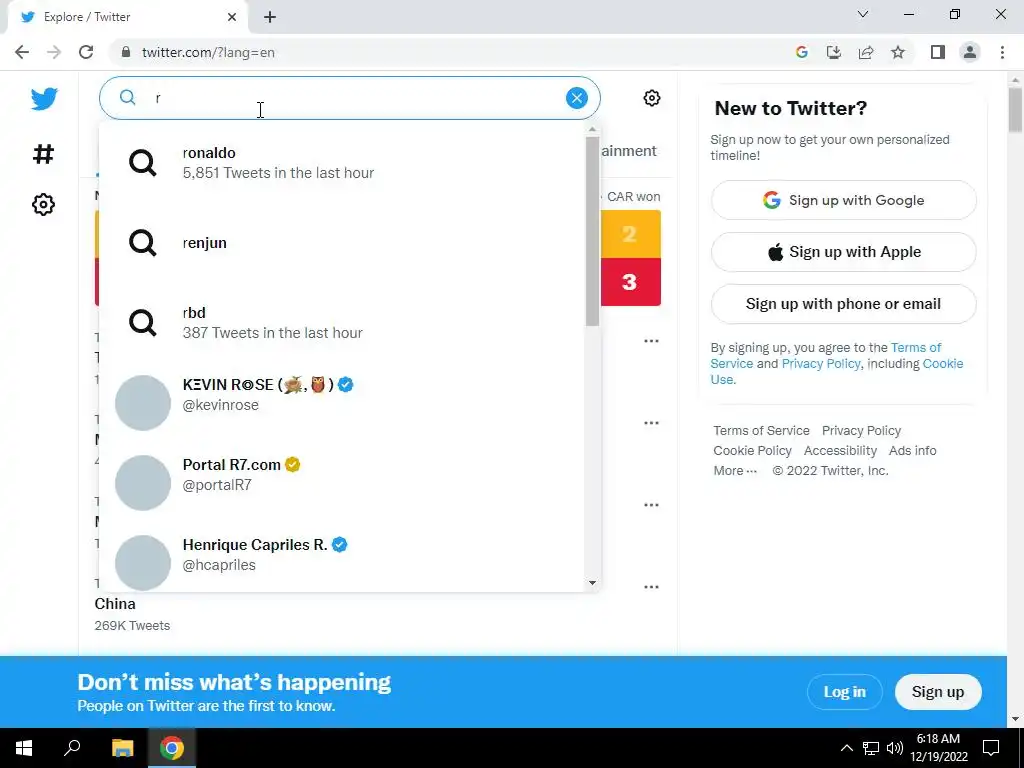Click Kevin Rose avatar thumbnail
This screenshot has height=768, width=1024.
[x=142, y=402]
